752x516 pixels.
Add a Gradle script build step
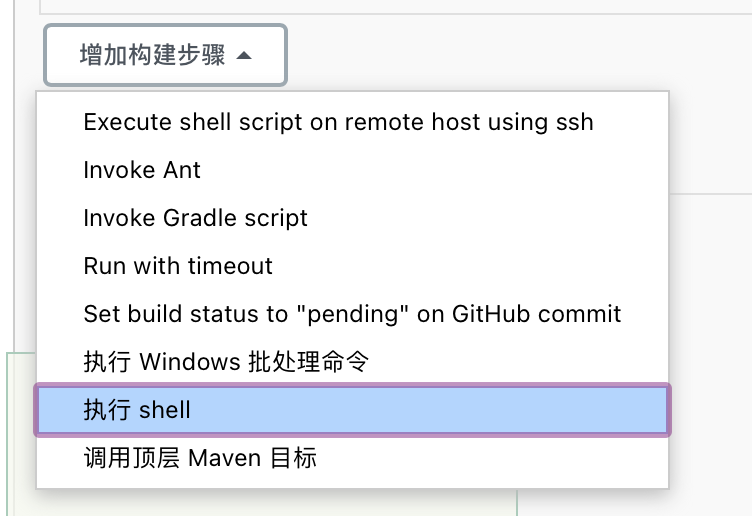(352, 218)
